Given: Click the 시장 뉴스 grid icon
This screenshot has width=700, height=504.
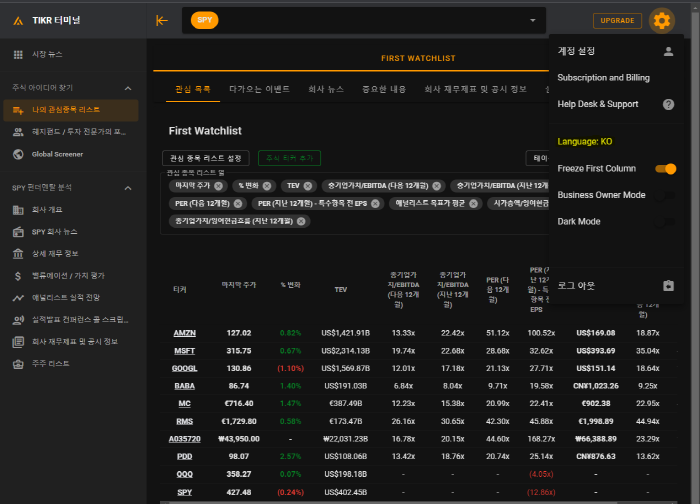Looking at the screenshot, I should 18,54.
